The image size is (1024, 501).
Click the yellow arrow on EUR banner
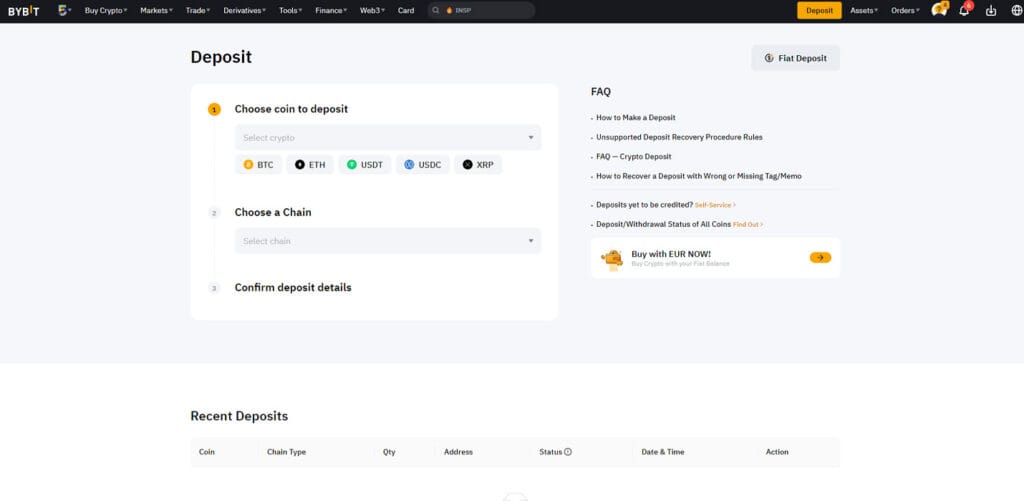(820, 257)
